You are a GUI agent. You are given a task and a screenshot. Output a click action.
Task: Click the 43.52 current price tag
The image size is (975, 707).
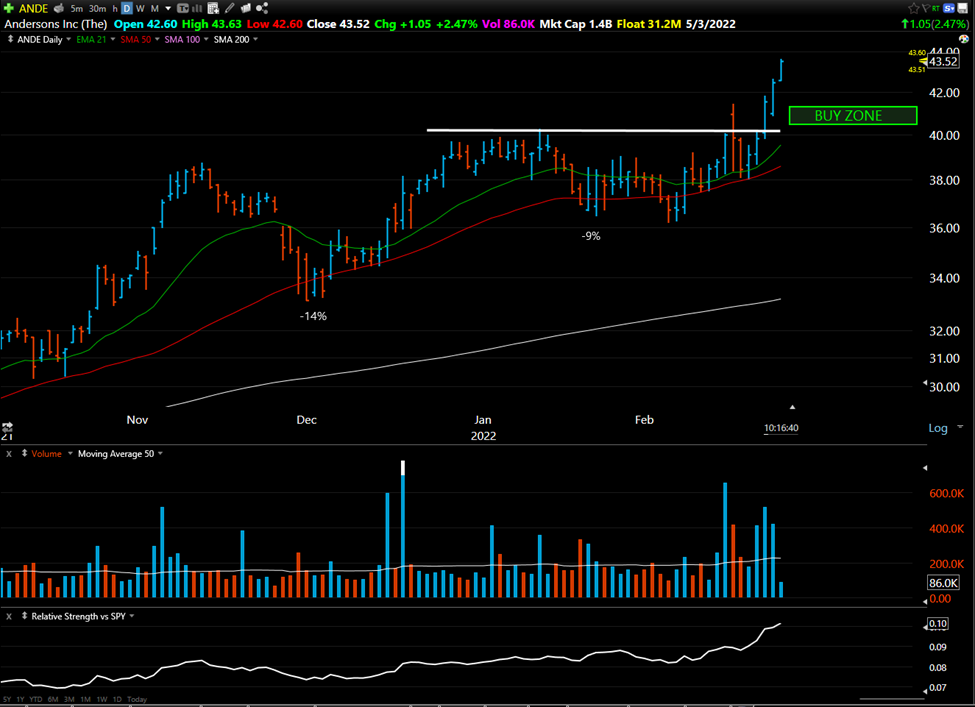pos(943,61)
